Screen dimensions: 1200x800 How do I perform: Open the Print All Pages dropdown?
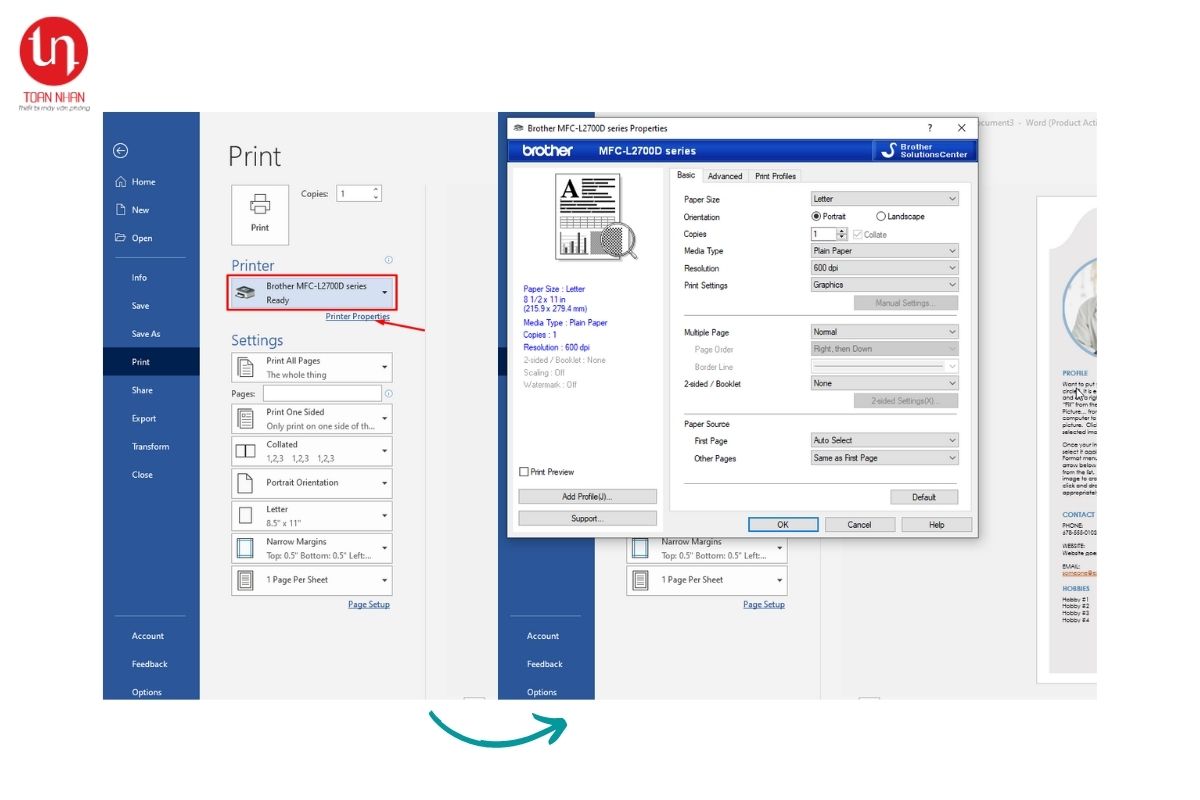point(312,367)
